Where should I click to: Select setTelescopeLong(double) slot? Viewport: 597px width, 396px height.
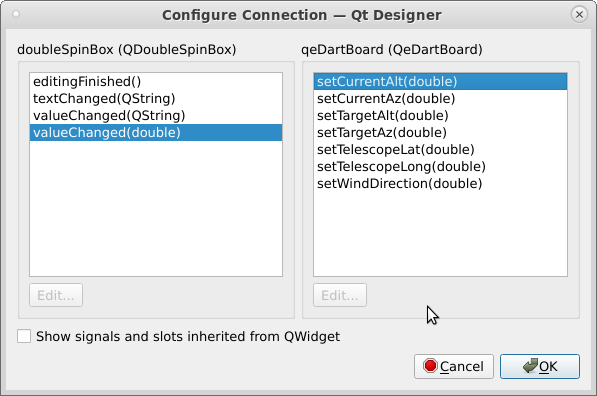click(x=440, y=166)
